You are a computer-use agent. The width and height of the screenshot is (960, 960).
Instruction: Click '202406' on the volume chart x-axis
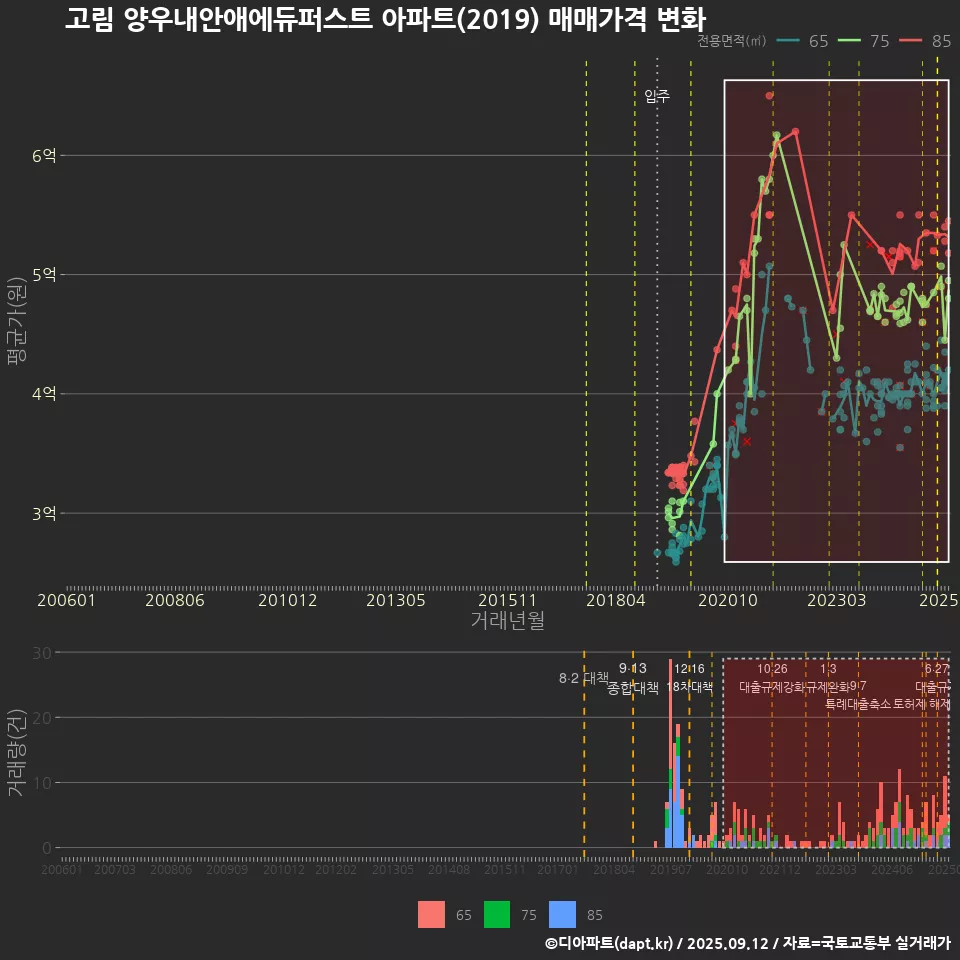coord(891,869)
